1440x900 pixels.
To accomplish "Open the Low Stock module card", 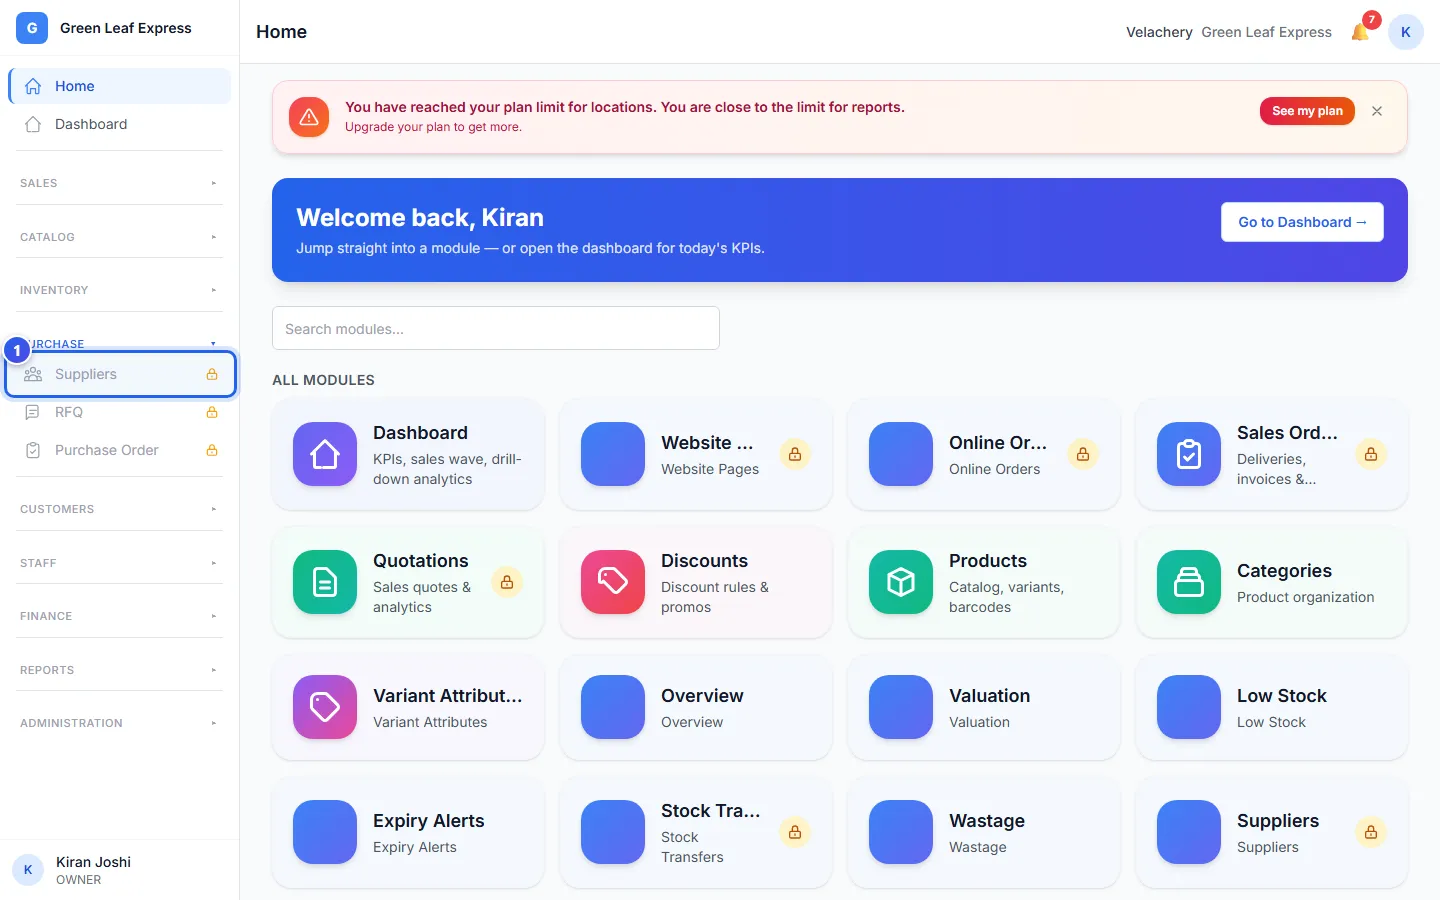I will (1272, 707).
